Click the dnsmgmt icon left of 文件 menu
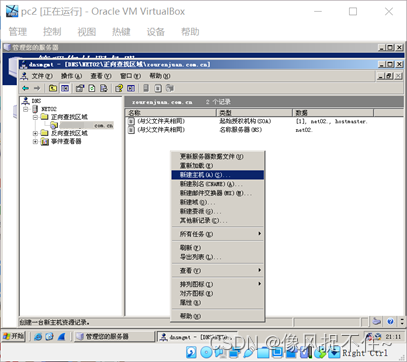 click(x=24, y=76)
